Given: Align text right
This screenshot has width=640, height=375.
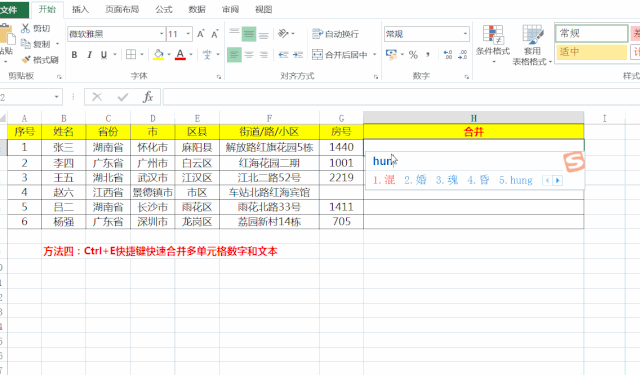Looking at the screenshot, I should tap(264, 54).
